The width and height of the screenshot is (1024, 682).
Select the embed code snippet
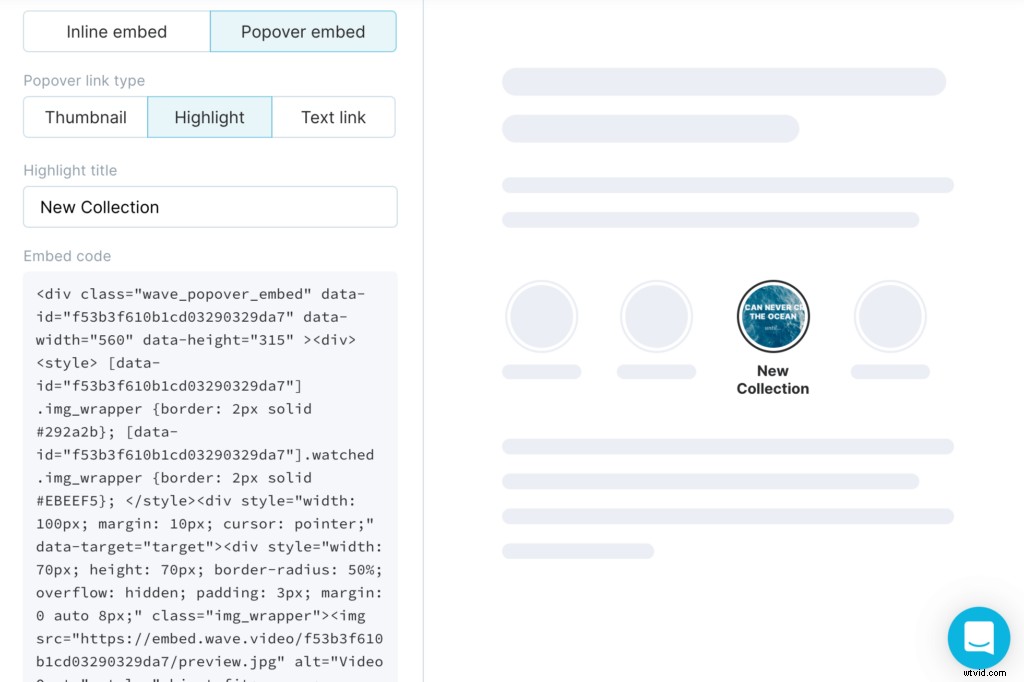pos(209,470)
